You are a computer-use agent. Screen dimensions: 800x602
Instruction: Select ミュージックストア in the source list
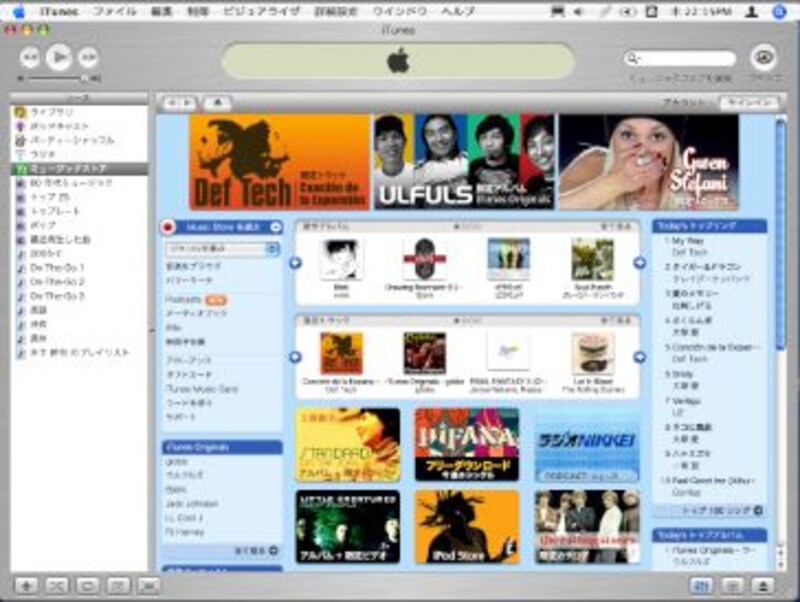(x=79, y=168)
